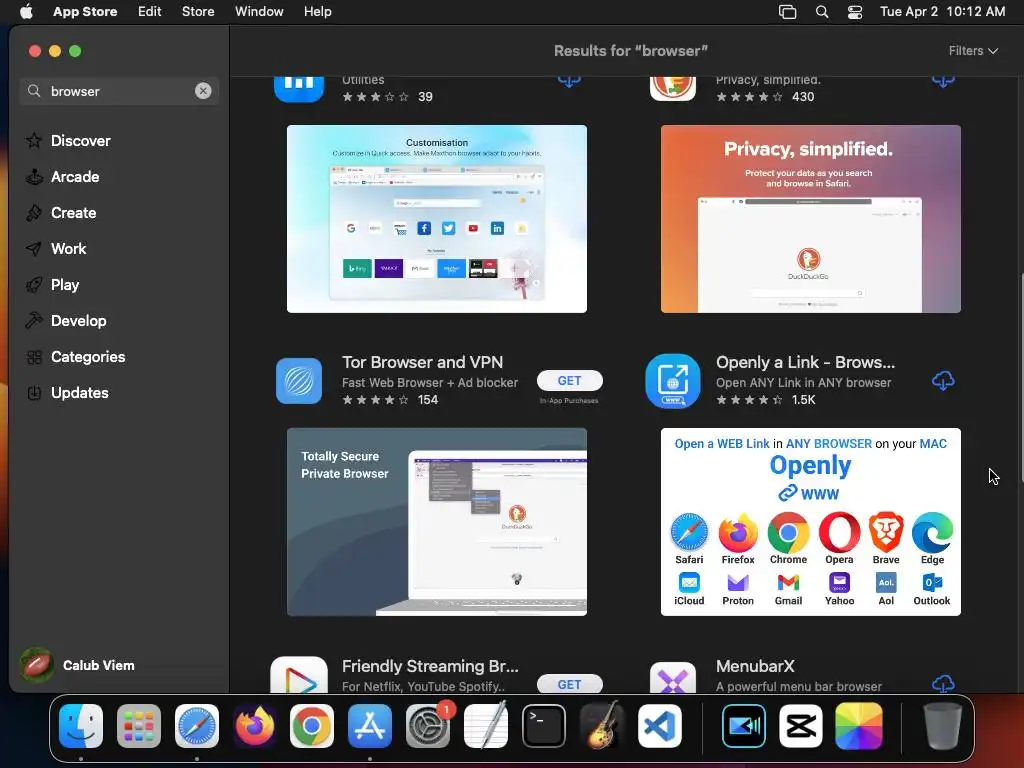Open the Arcade section
This screenshot has width=1024, height=768.
74,176
